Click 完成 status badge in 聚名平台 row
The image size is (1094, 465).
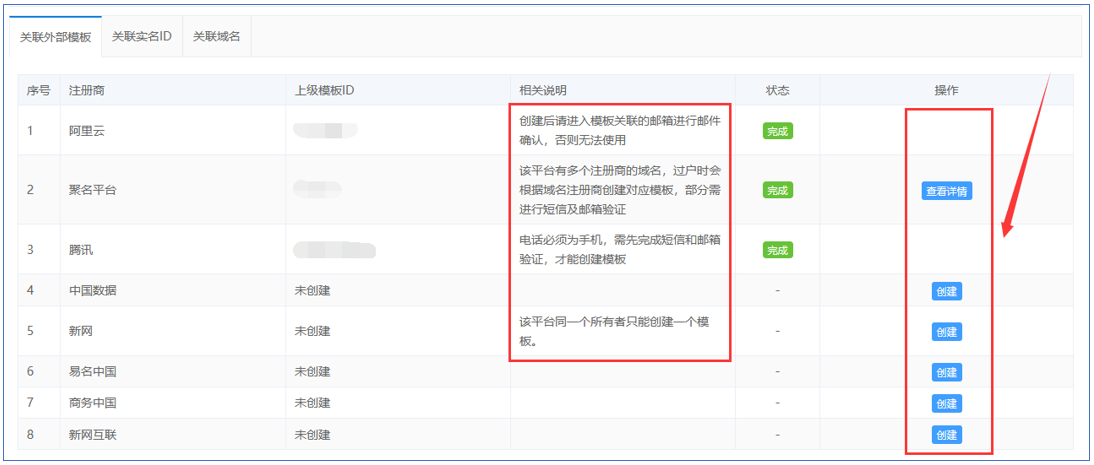pyautogui.click(x=777, y=190)
